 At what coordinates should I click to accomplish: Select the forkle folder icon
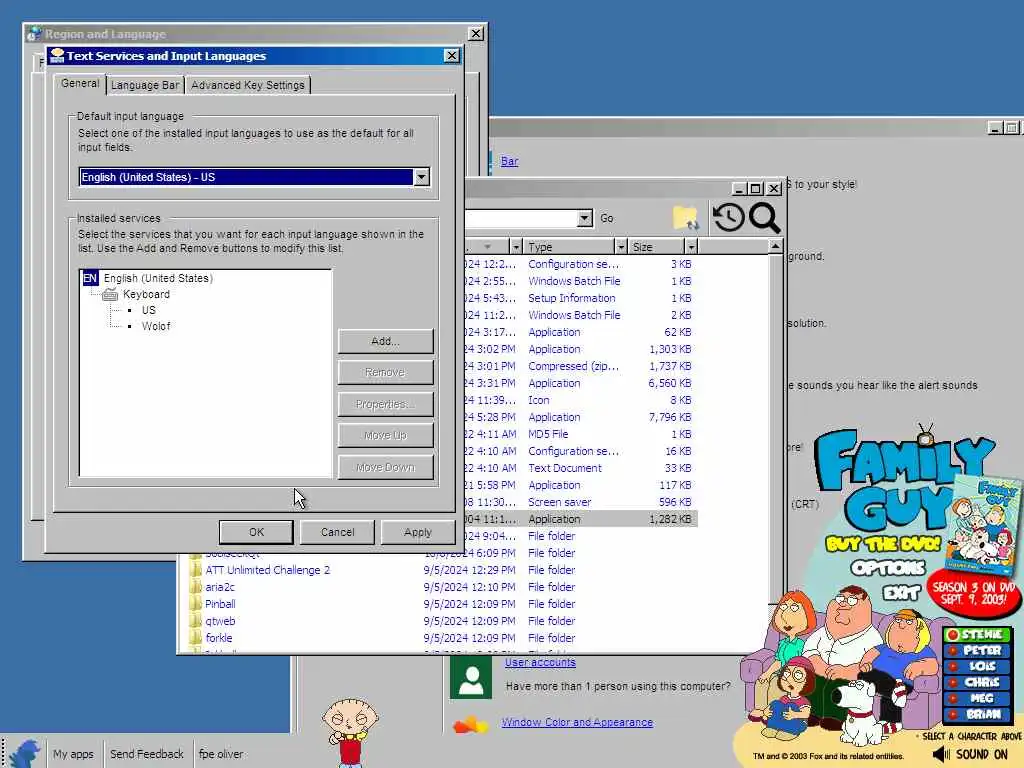195,638
